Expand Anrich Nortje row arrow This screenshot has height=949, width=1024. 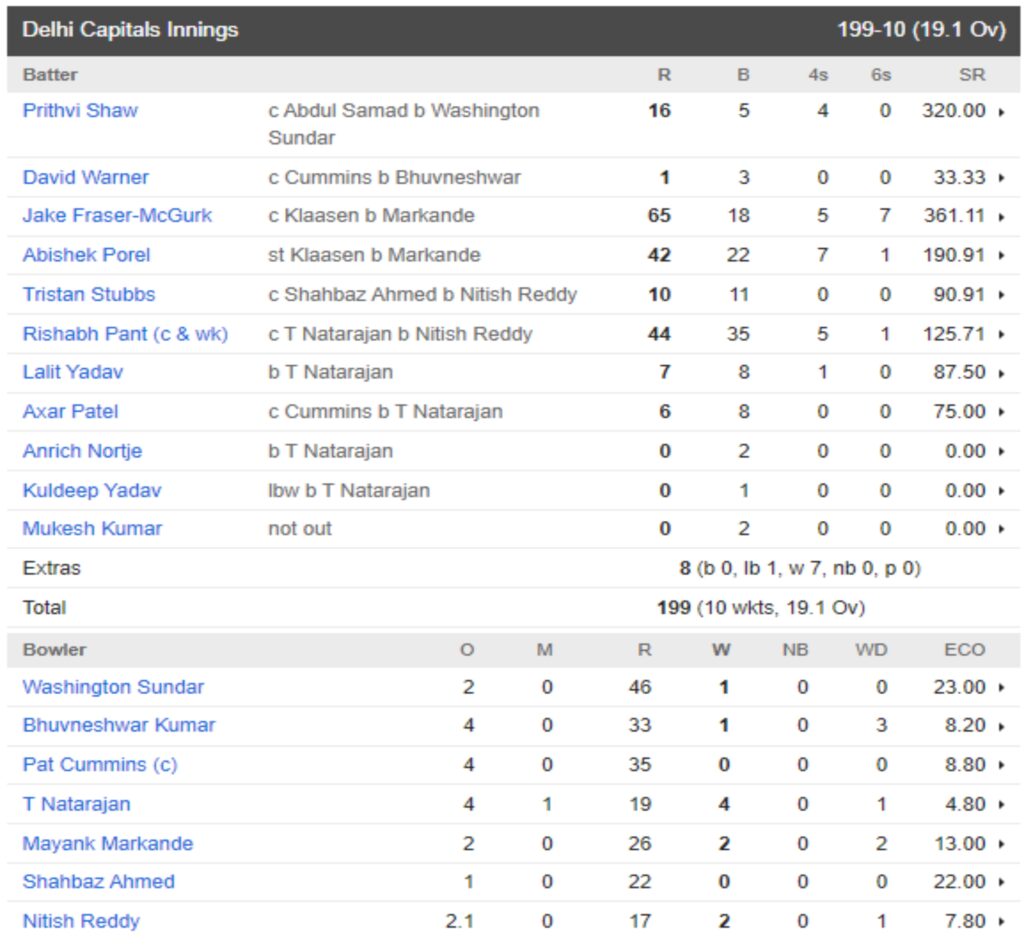[x=1002, y=452]
